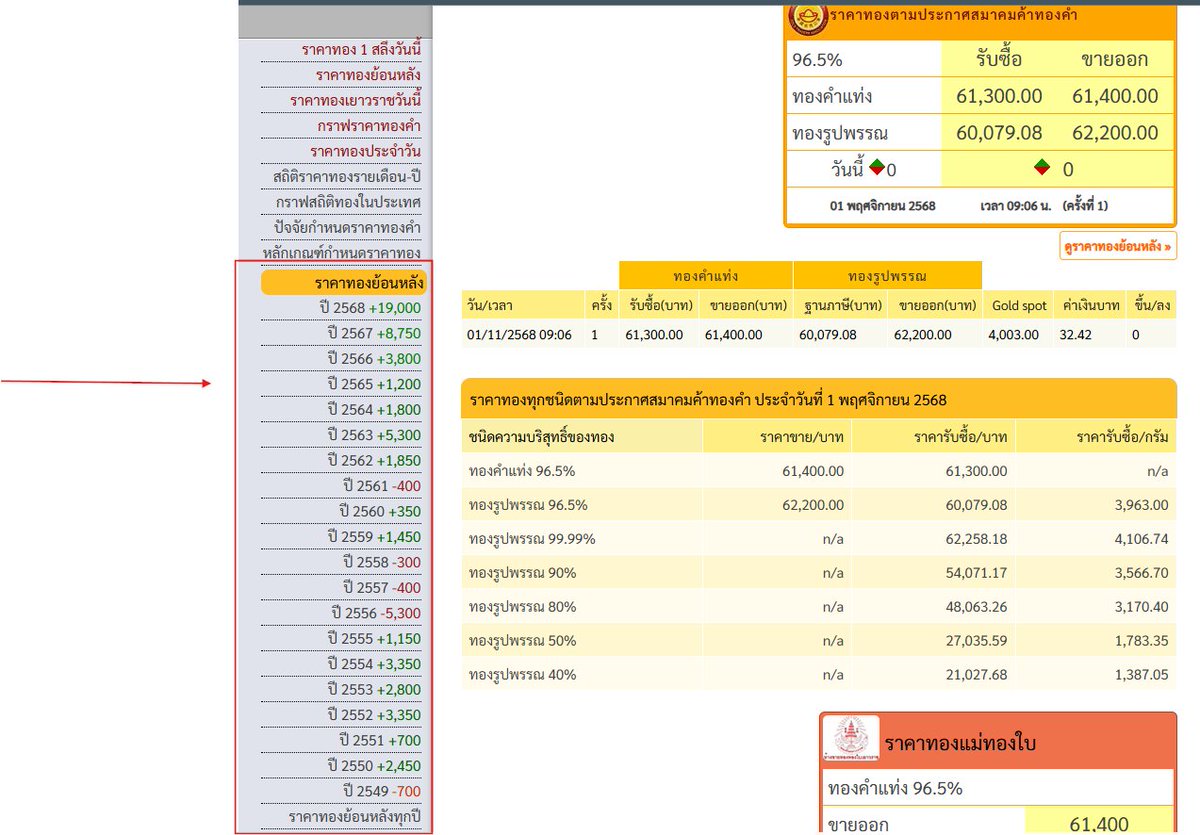Open the ปี 2558 -300 entry
Screen dimensions: 1200x835
pyautogui.click(x=381, y=562)
